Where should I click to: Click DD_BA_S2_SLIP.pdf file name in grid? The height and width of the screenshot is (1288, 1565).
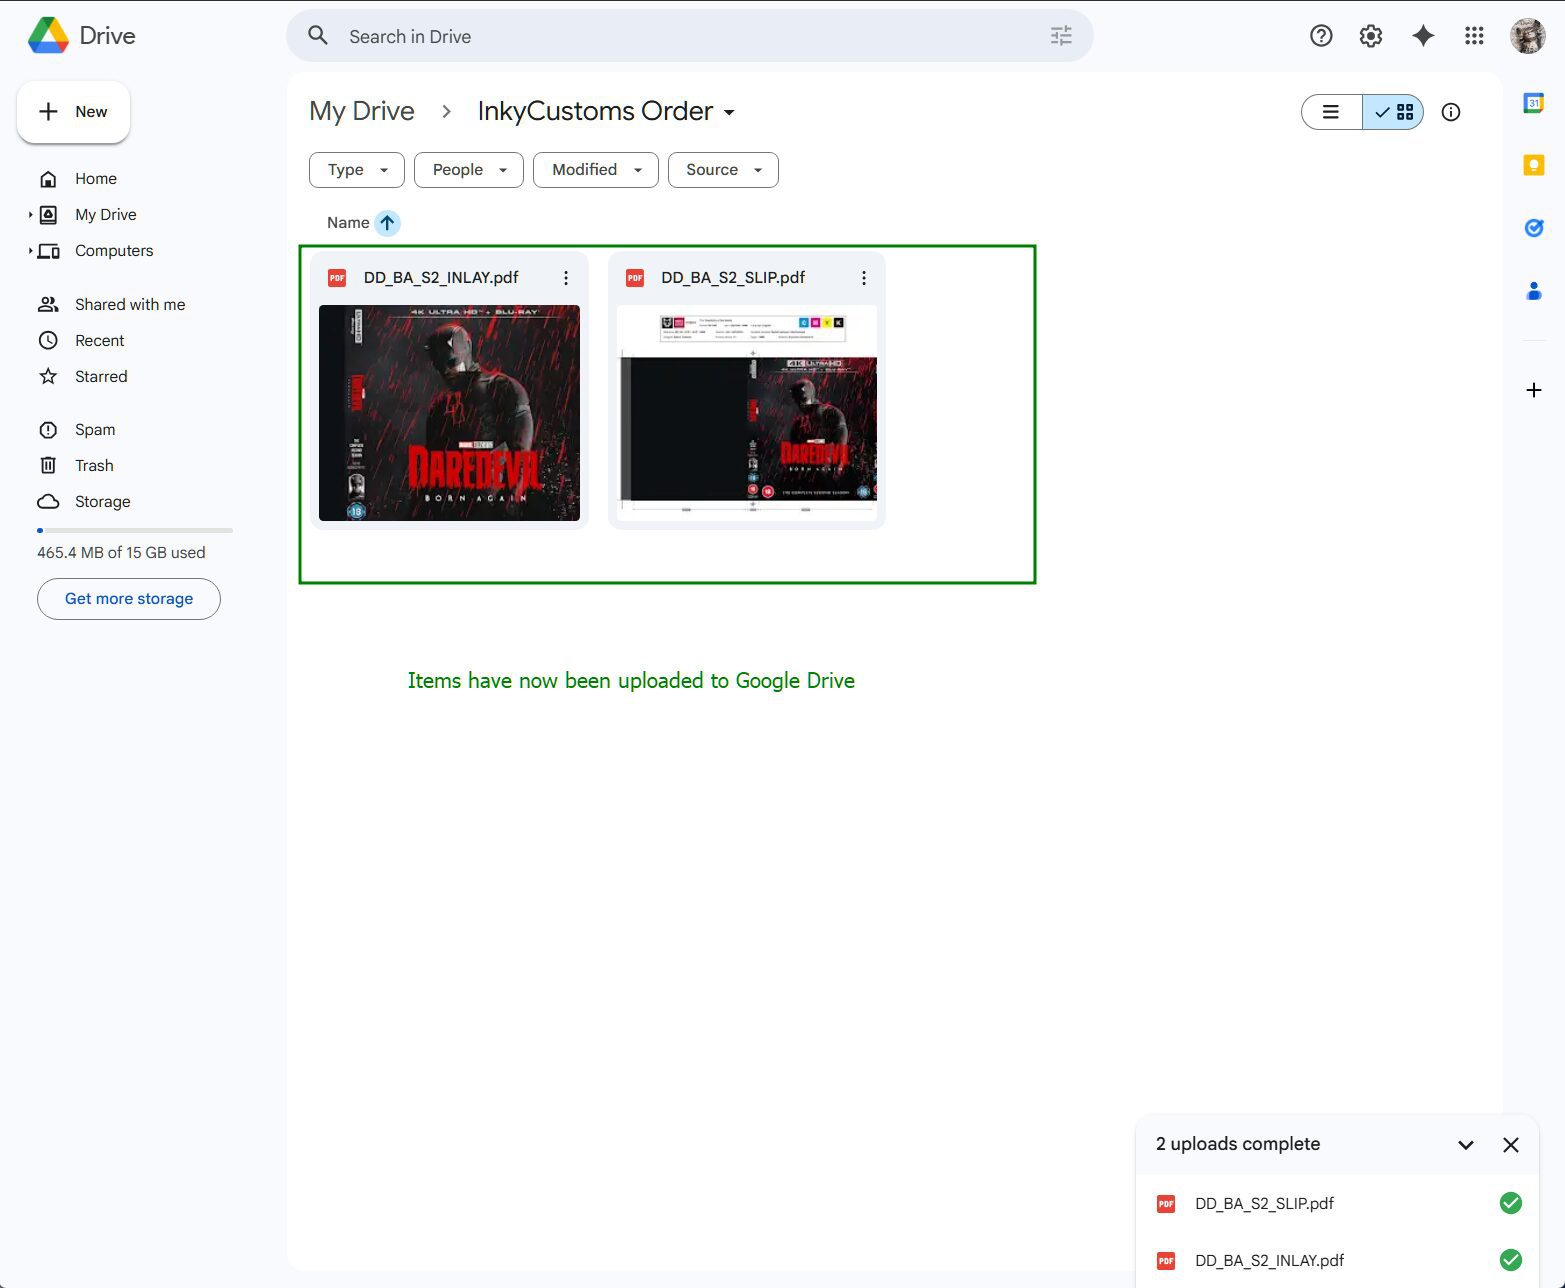733,278
